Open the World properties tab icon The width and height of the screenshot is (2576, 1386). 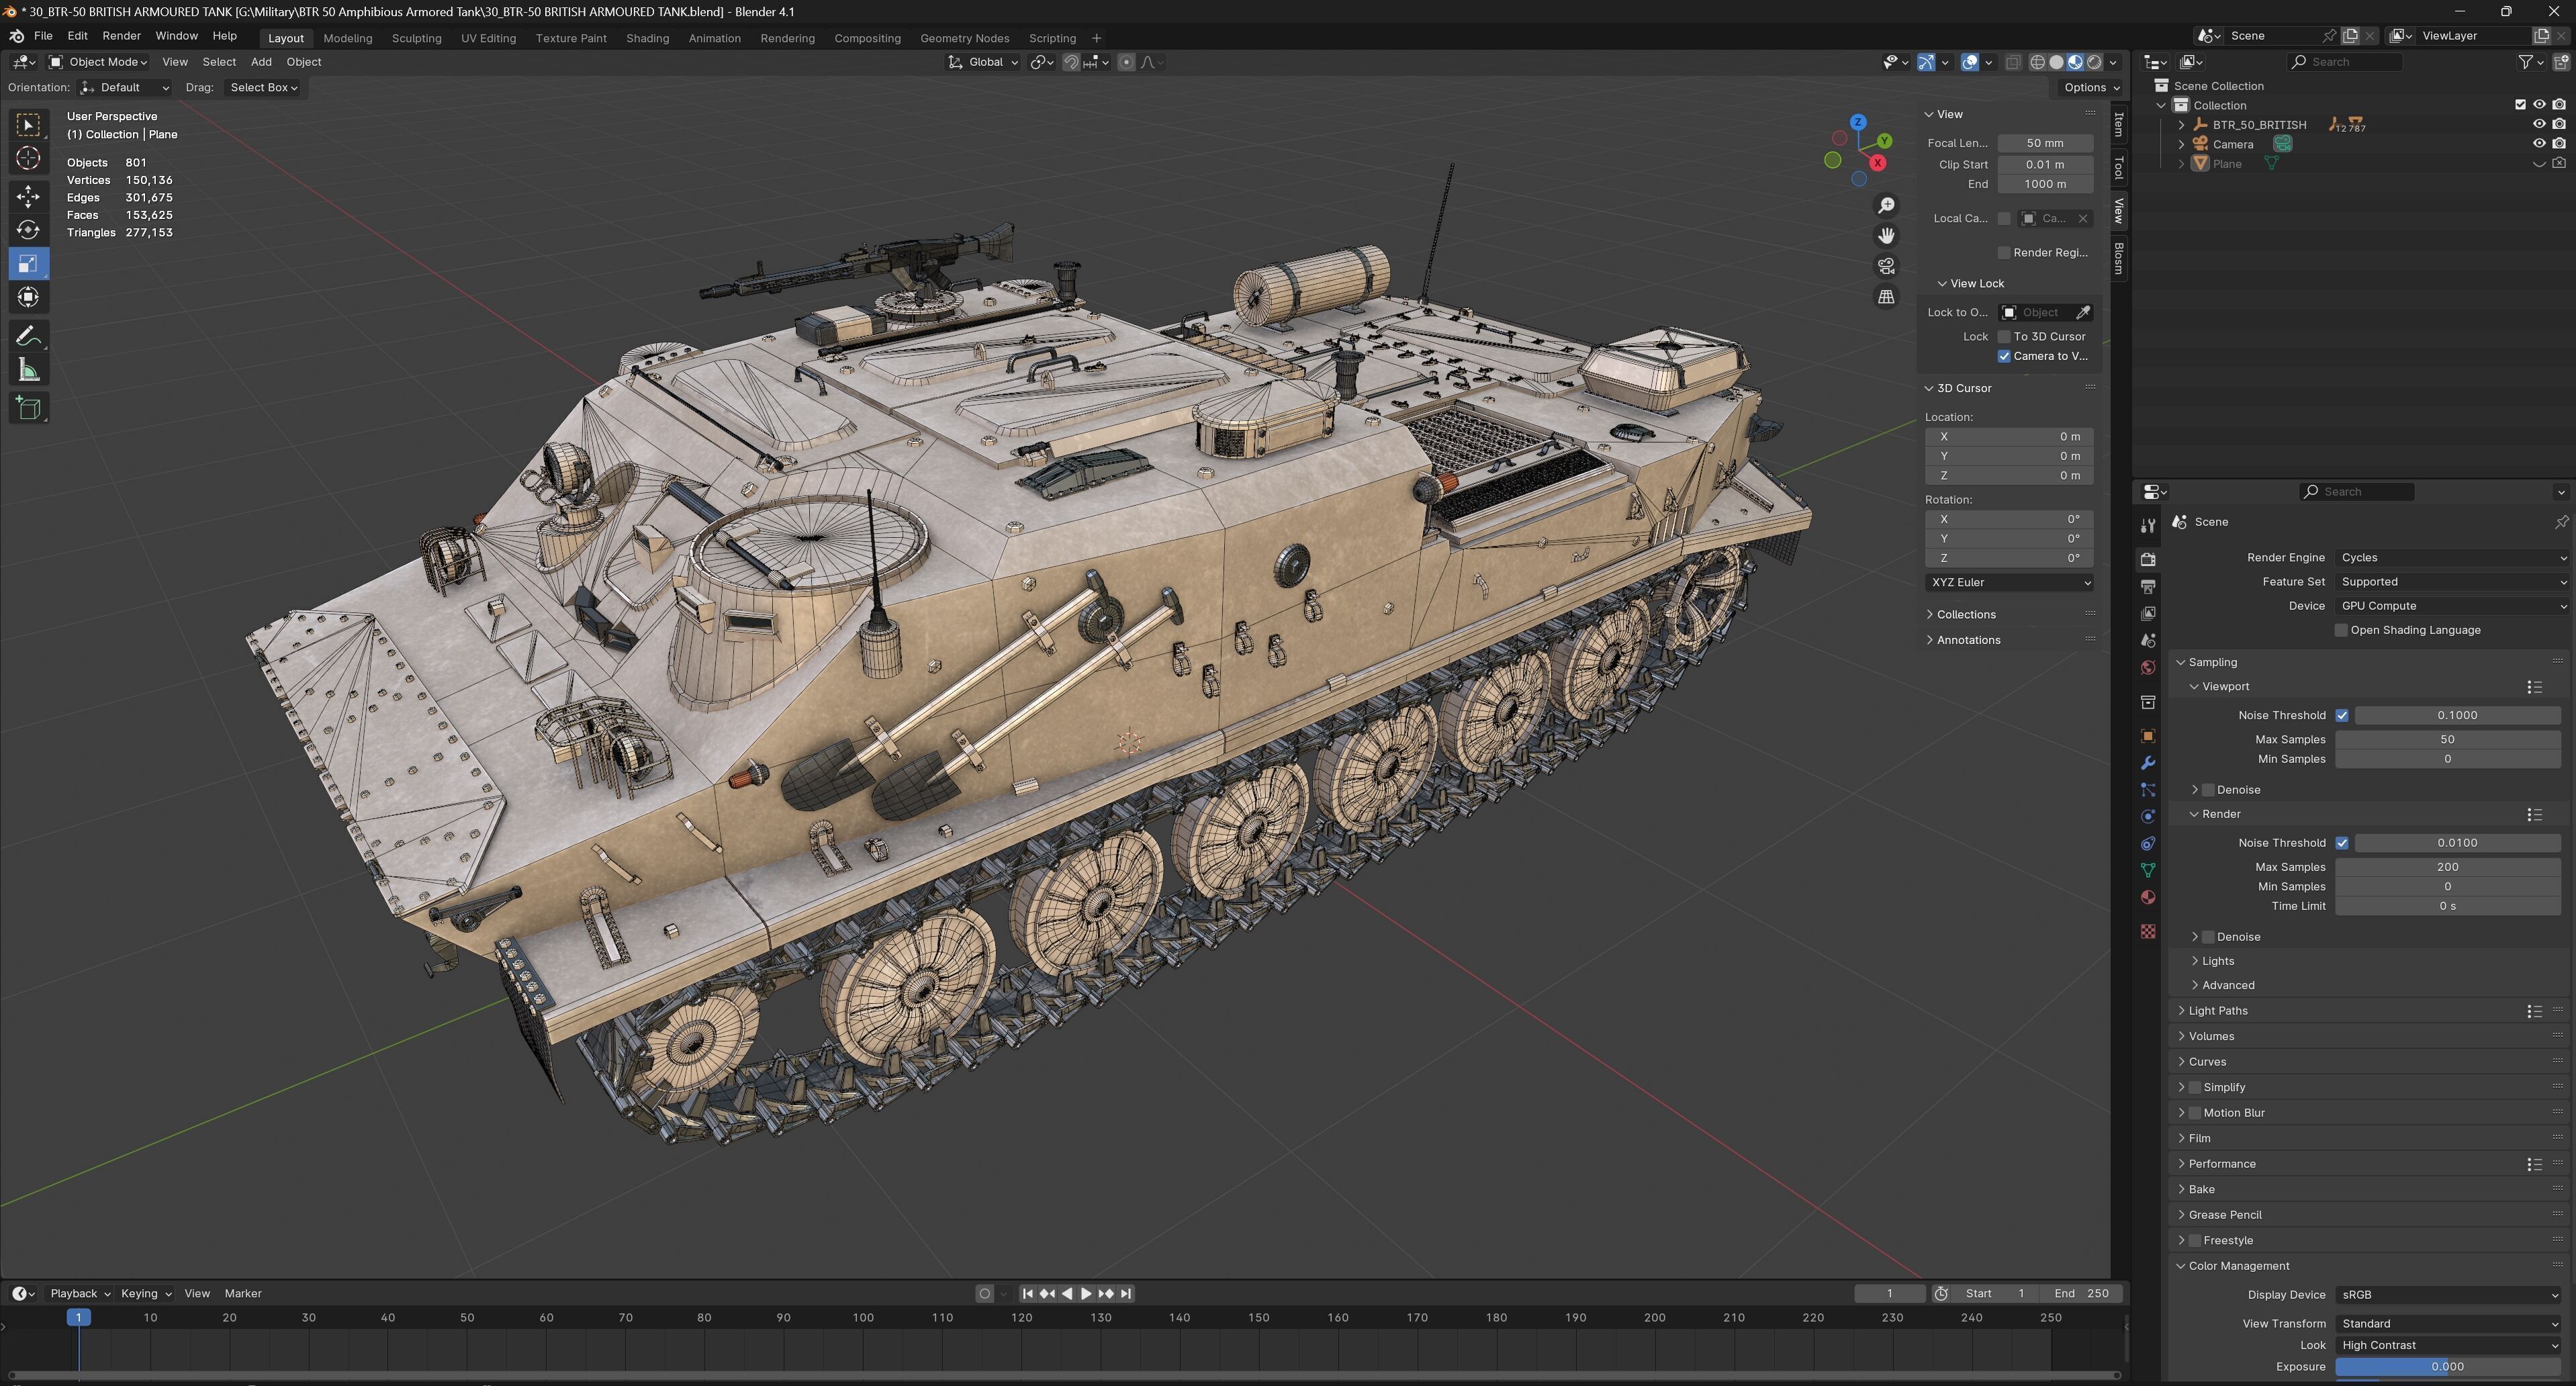click(x=2148, y=667)
